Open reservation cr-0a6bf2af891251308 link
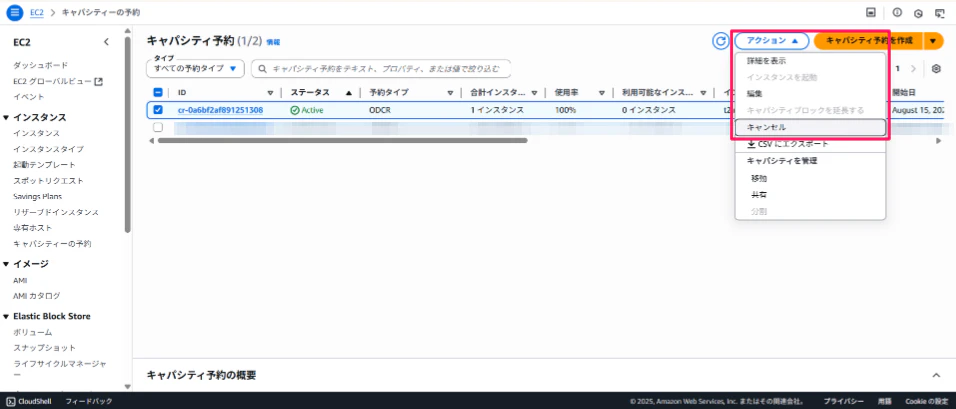956x409 pixels. [220, 110]
